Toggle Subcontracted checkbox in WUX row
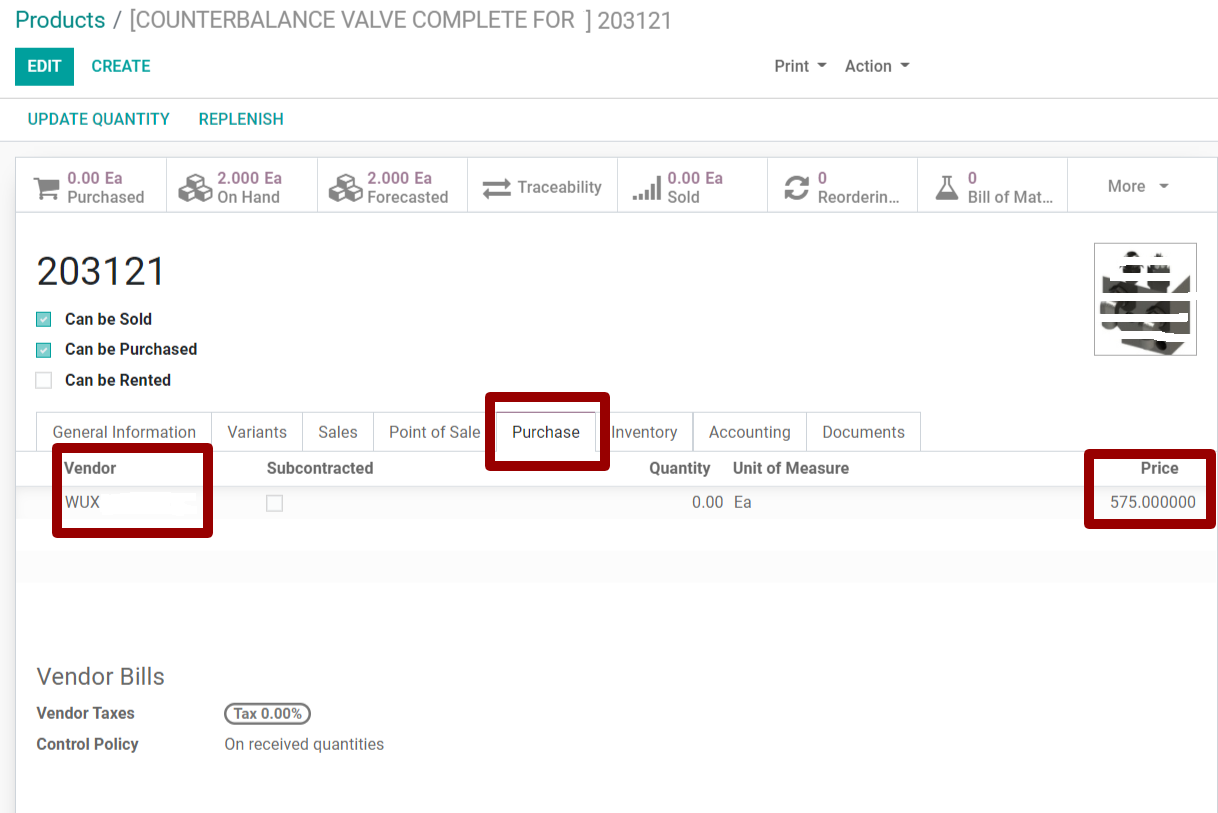 tap(274, 503)
